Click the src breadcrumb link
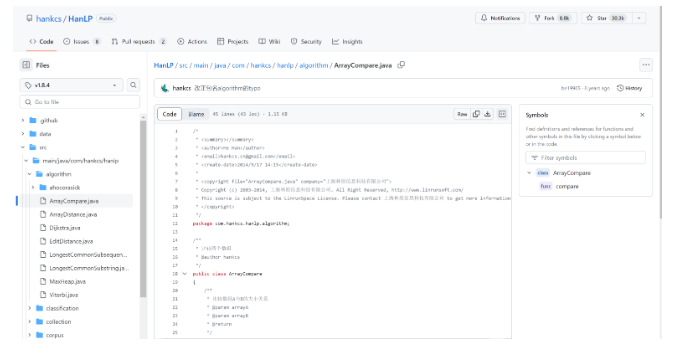673x360 pixels. [x=183, y=65]
